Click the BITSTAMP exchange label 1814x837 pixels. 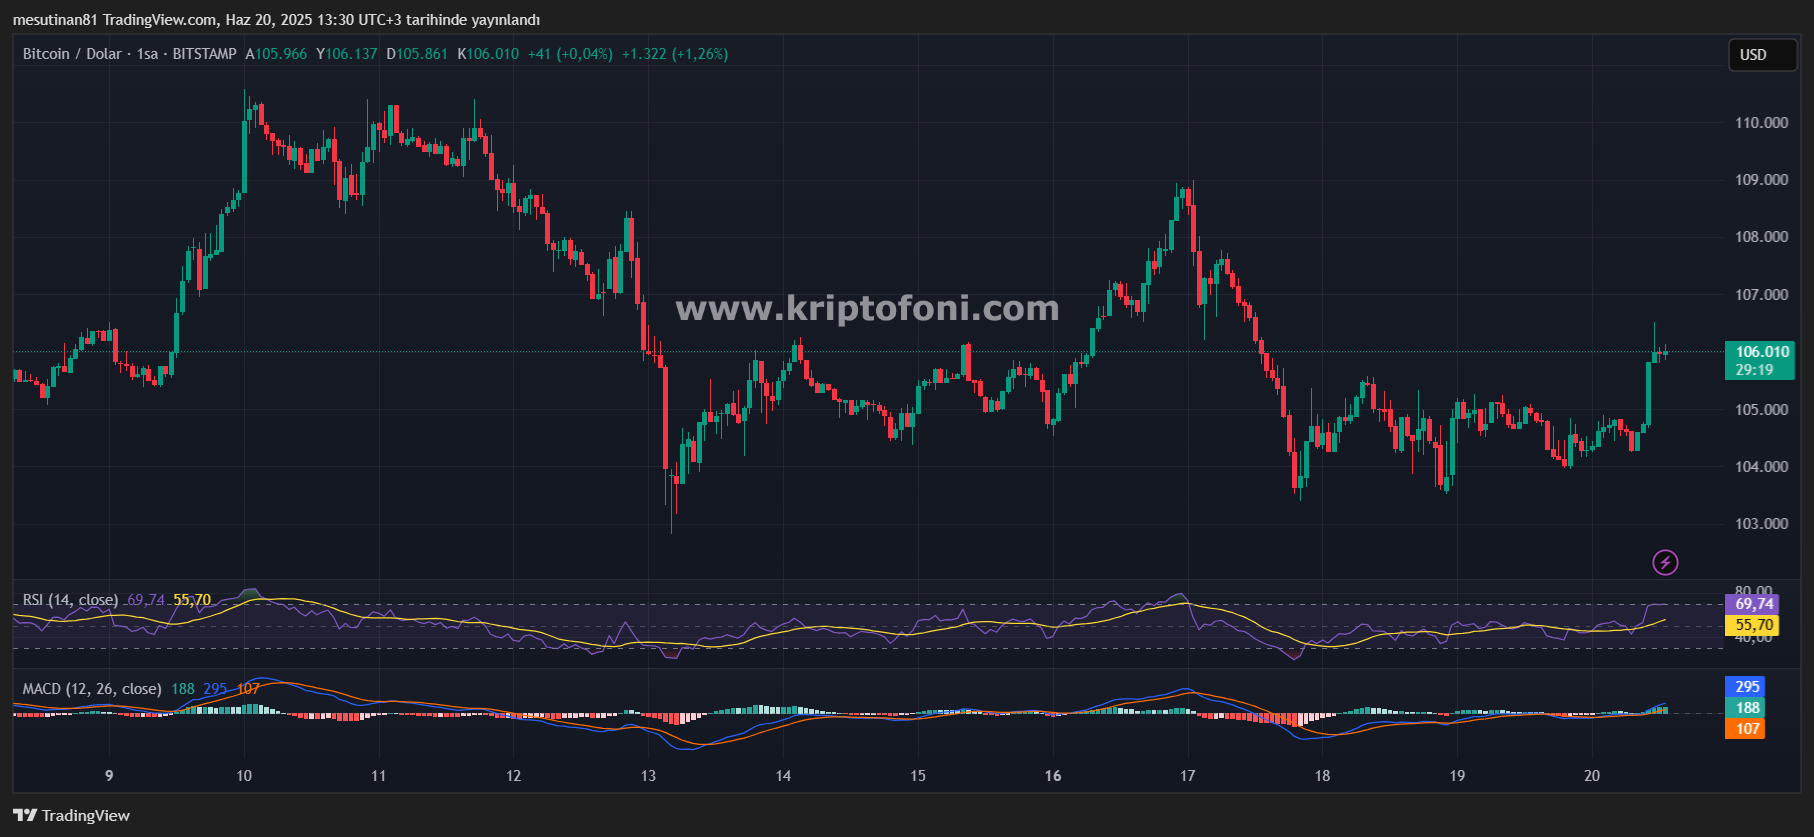(x=204, y=54)
